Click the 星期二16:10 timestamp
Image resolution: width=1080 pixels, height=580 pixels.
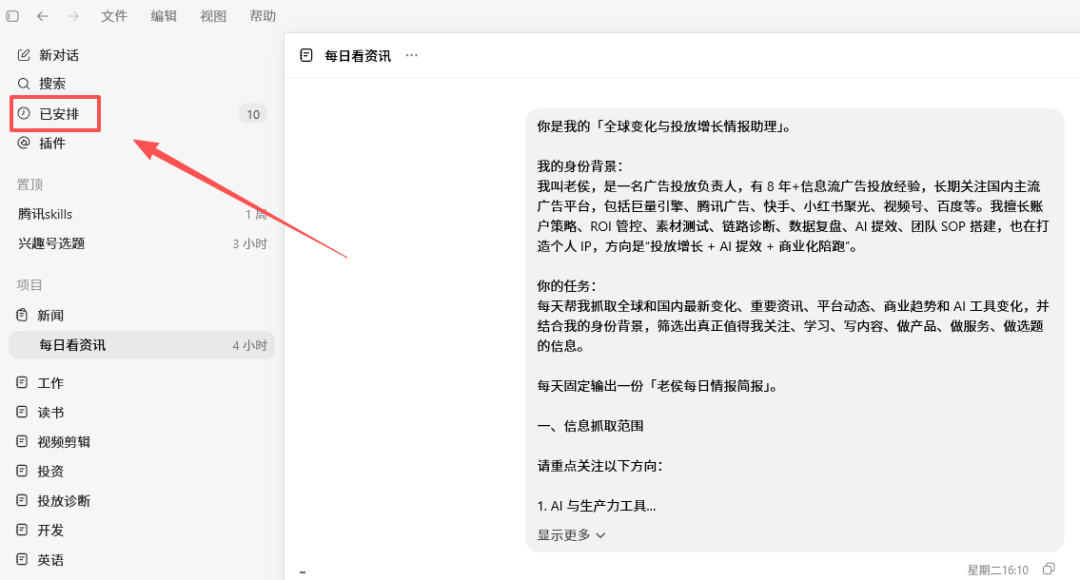997,570
